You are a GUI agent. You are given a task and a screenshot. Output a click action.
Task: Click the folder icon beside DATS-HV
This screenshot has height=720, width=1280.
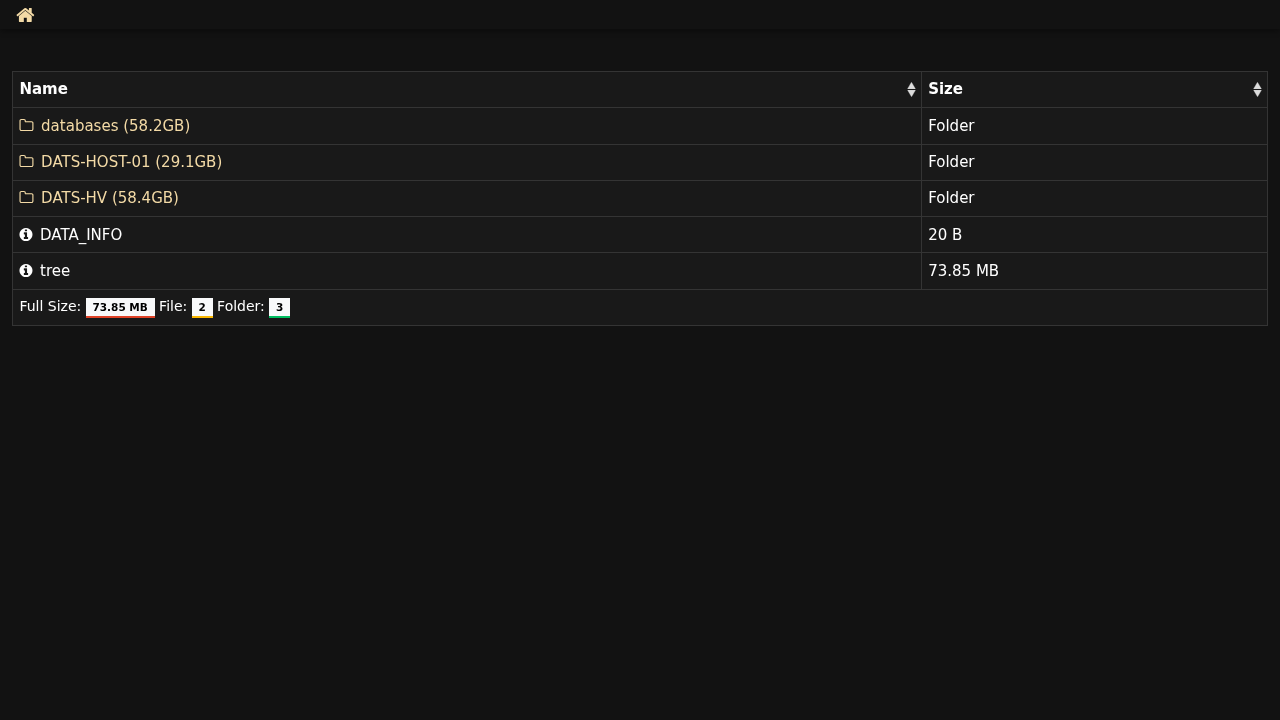coord(26,198)
